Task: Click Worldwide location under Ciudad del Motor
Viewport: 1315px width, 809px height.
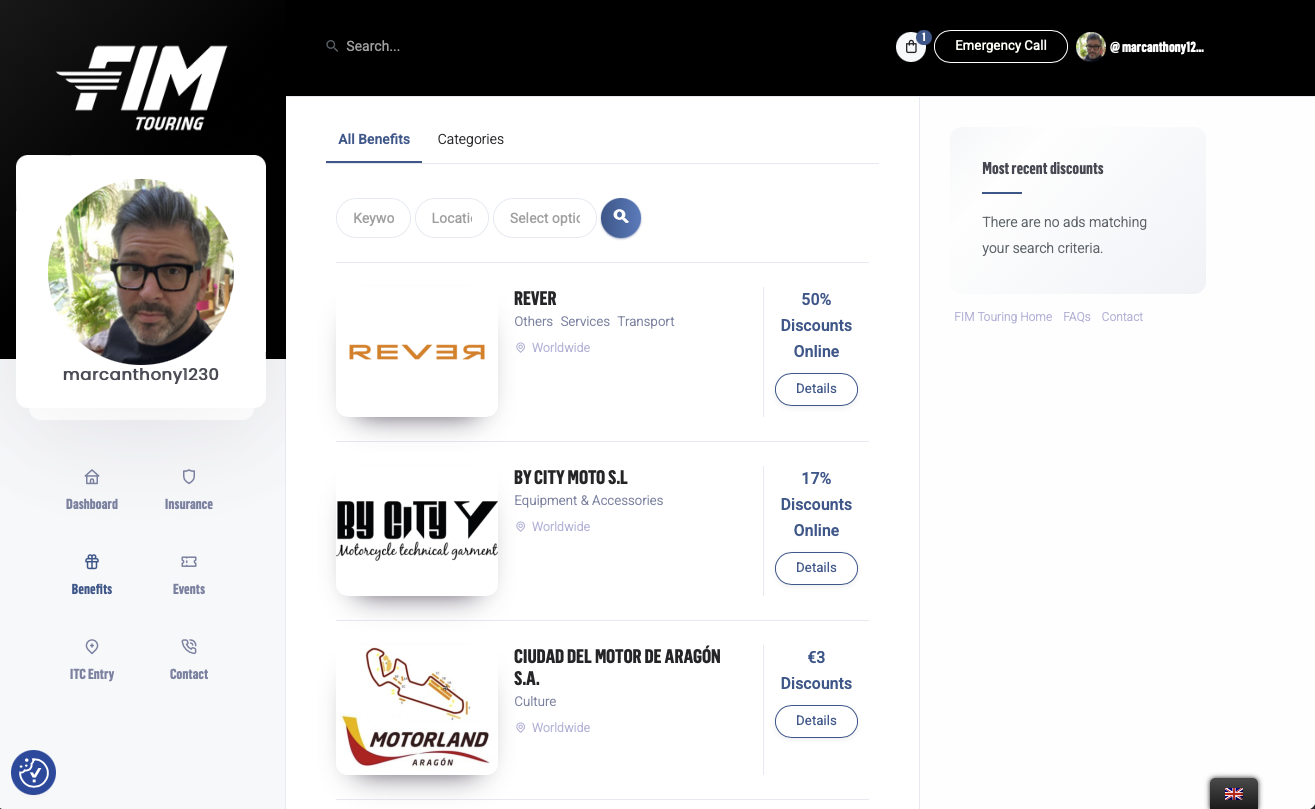Action: [561, 728]
